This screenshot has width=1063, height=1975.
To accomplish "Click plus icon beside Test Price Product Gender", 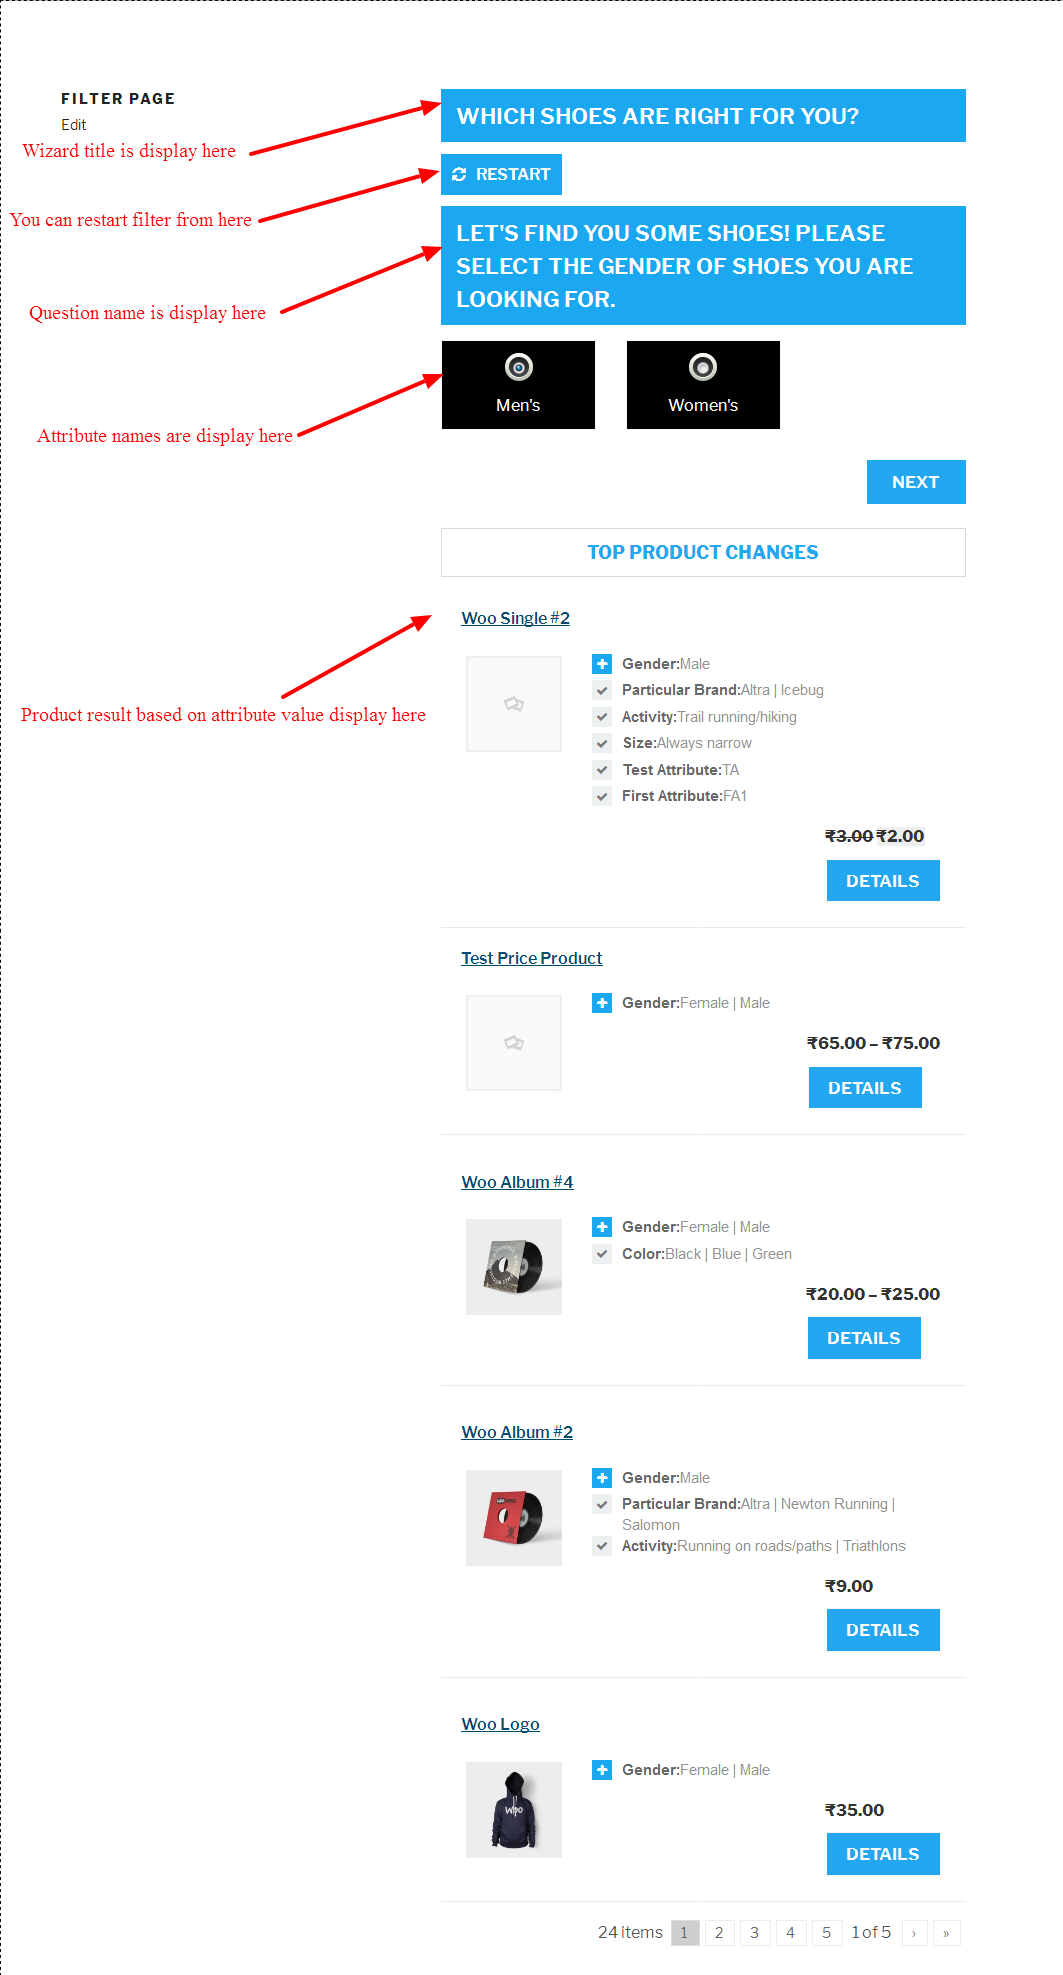I will coord(602,1003).
